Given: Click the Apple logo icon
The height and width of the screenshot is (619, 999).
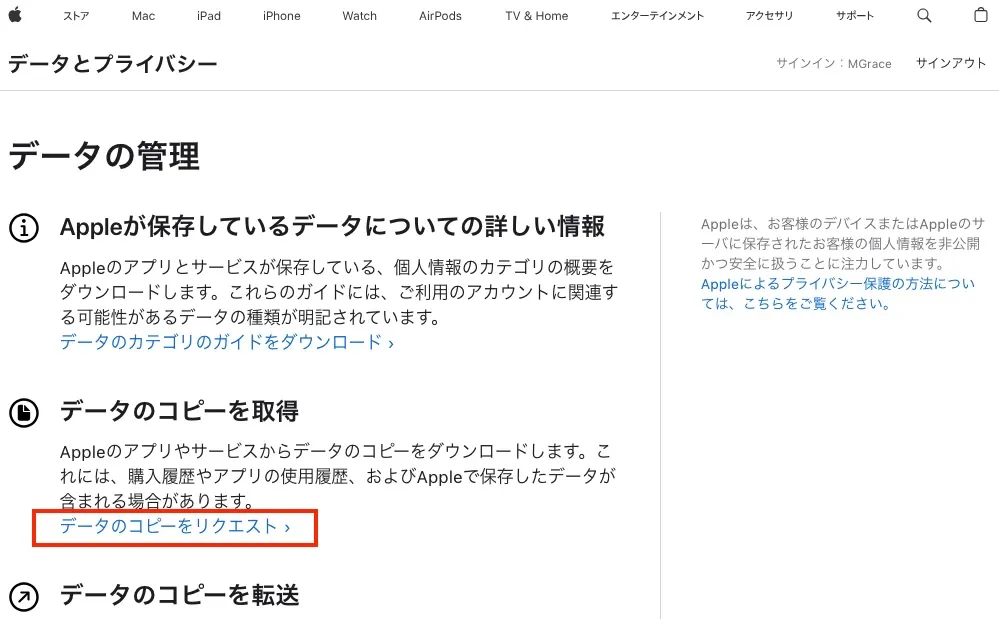Looking at the screenshot, I should [15, 15].
